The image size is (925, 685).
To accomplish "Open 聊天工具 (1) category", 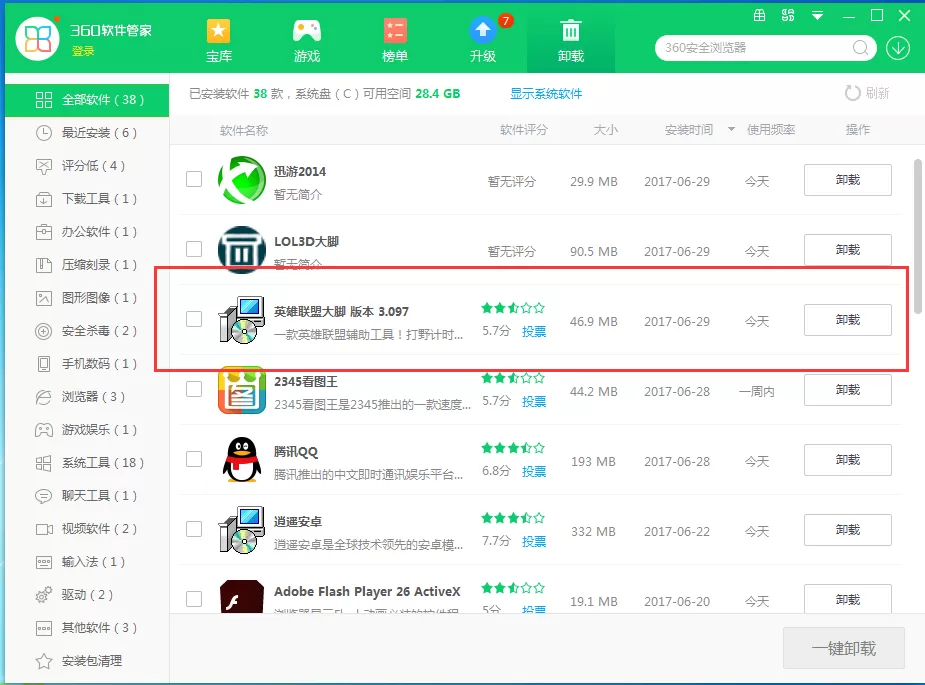I will [x=87, y=496].
